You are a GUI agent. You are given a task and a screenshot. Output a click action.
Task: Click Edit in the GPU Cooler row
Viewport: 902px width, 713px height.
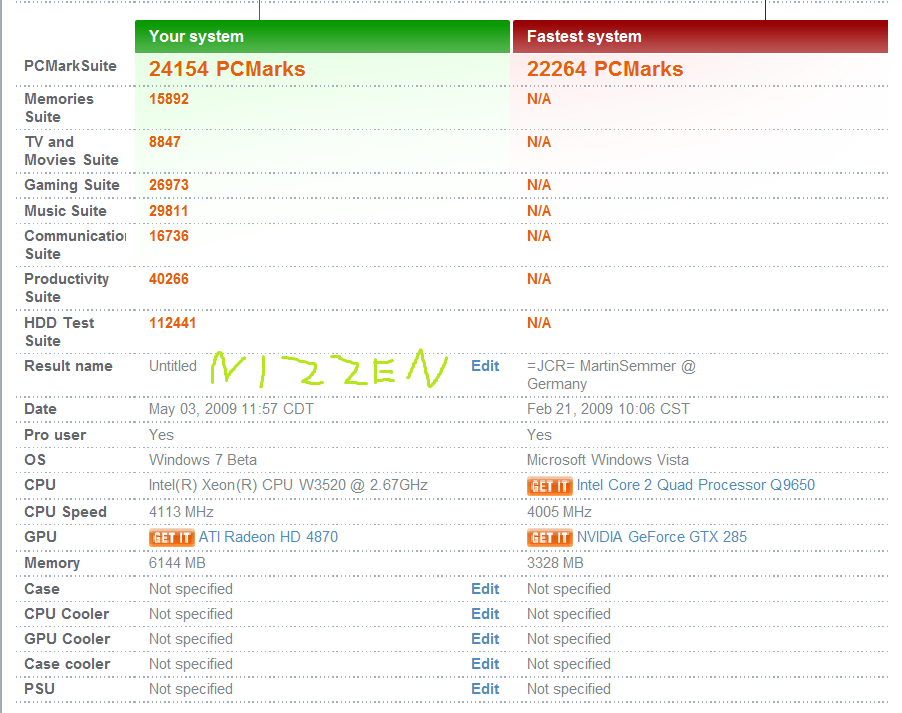point(485,639)
